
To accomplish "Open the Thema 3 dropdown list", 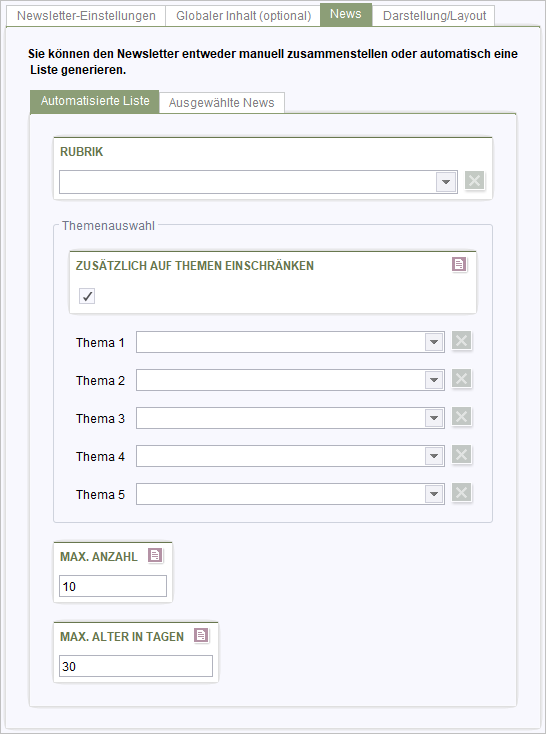I will coord(434,418).
